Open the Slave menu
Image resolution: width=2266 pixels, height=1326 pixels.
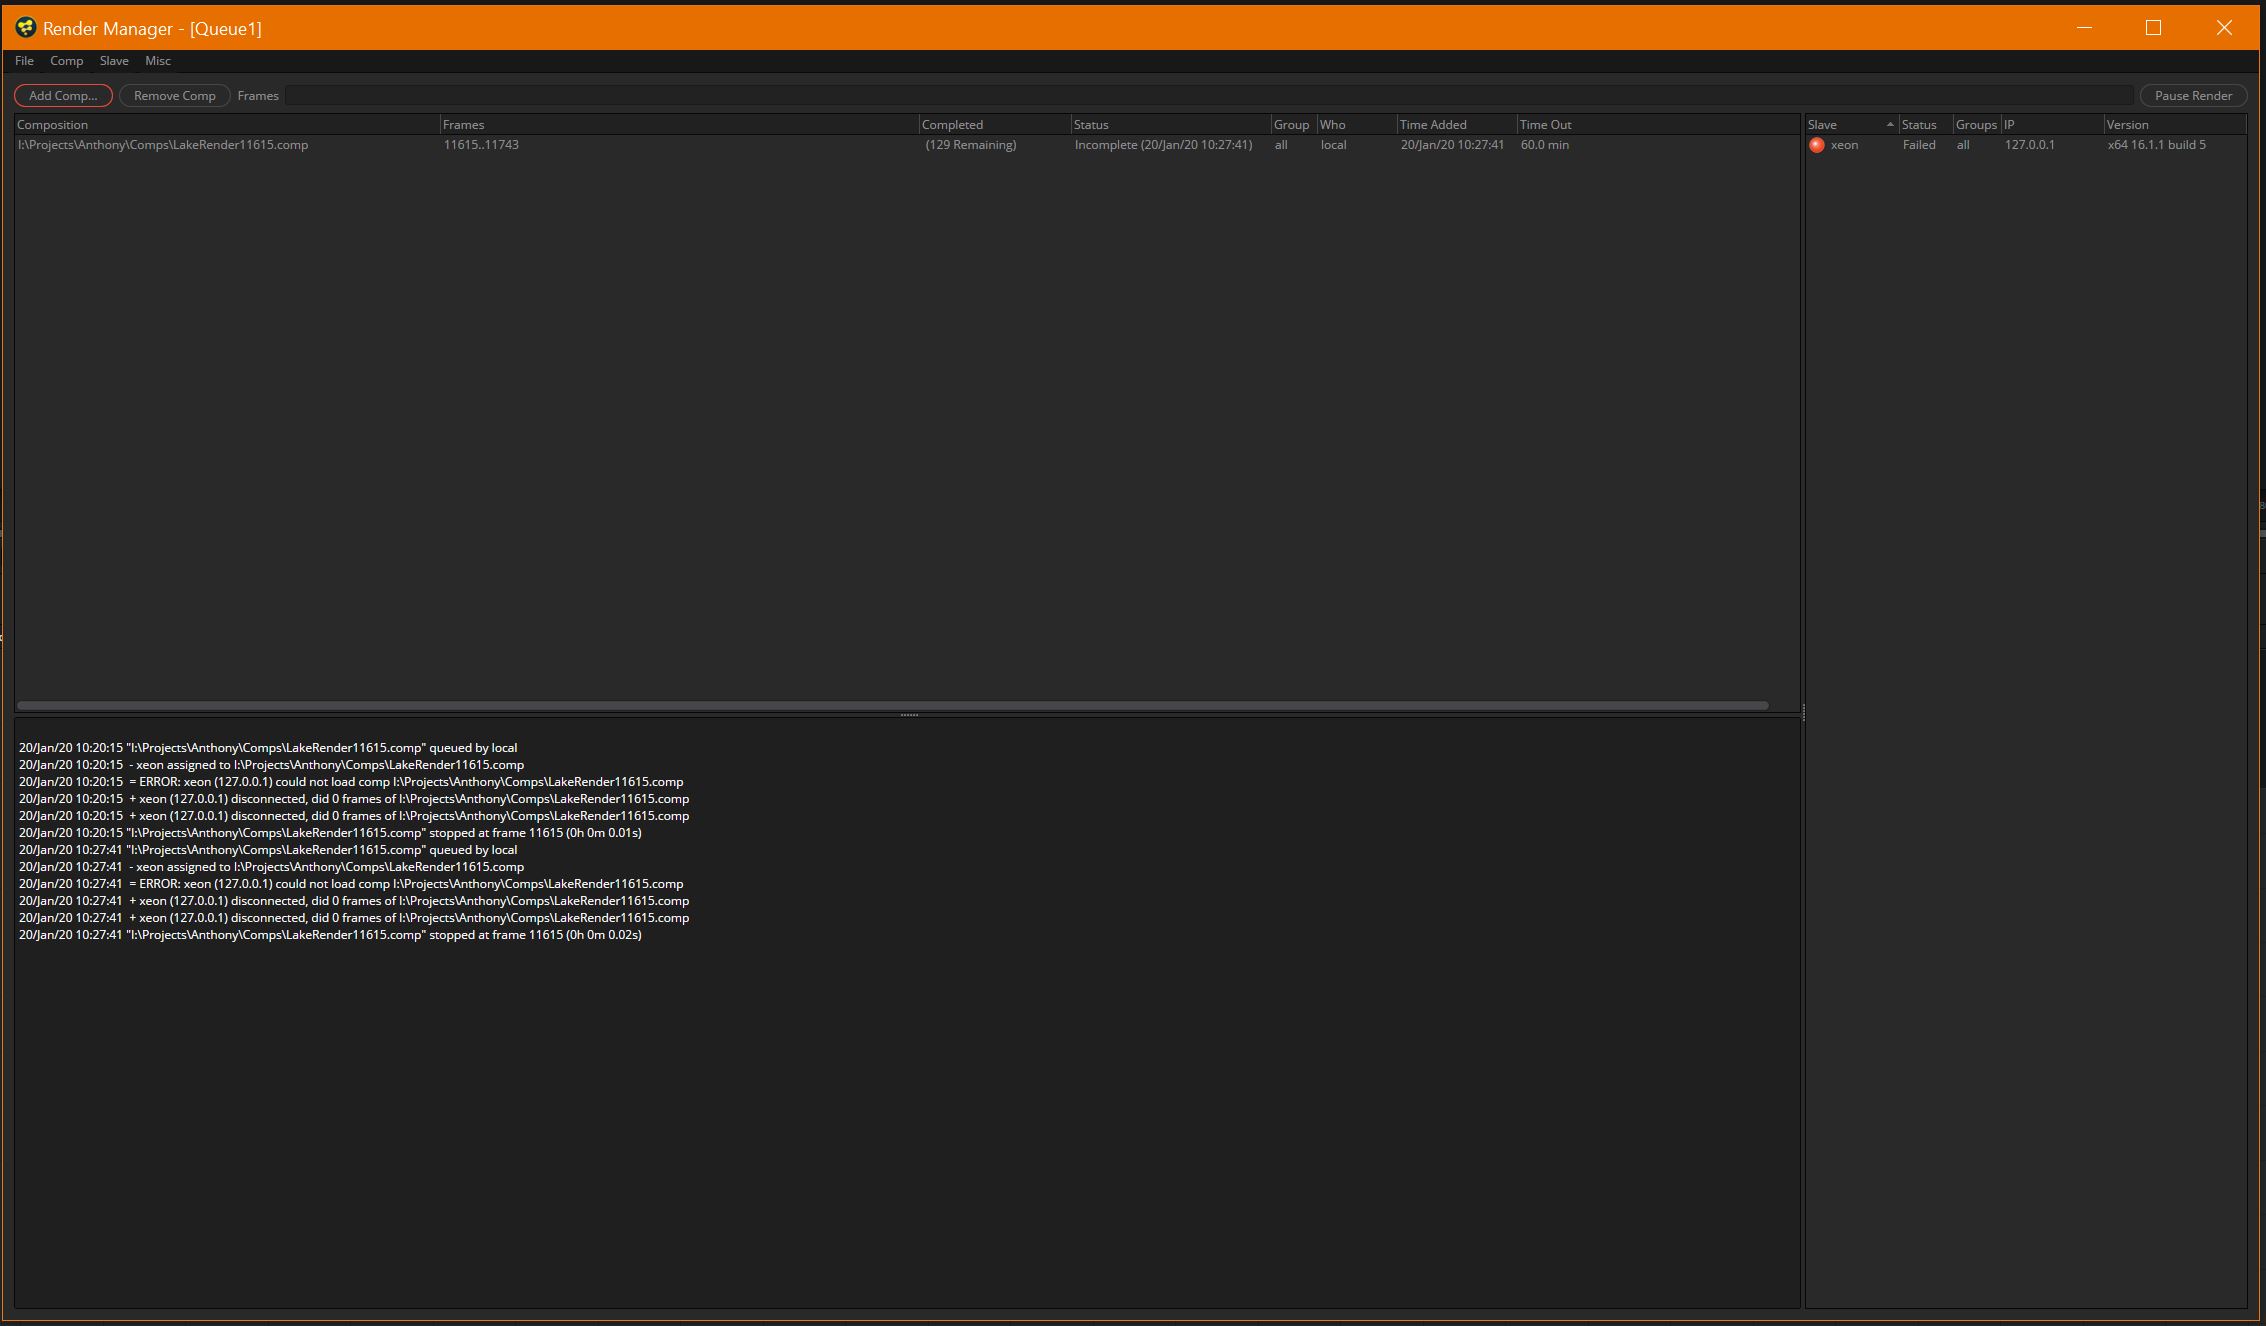[x=114, y=61]
